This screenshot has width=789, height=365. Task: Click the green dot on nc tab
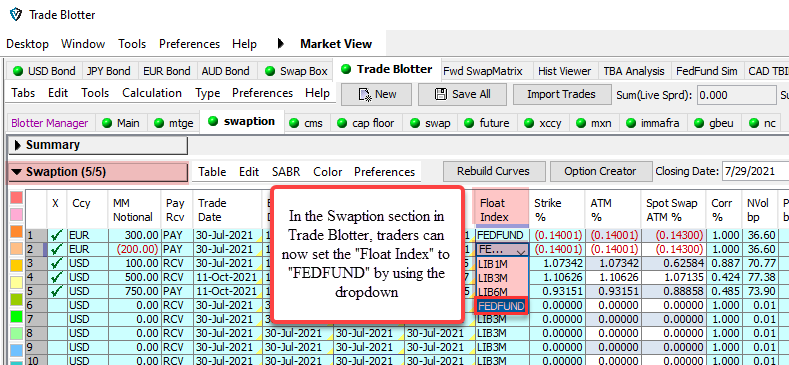(754, 123)
